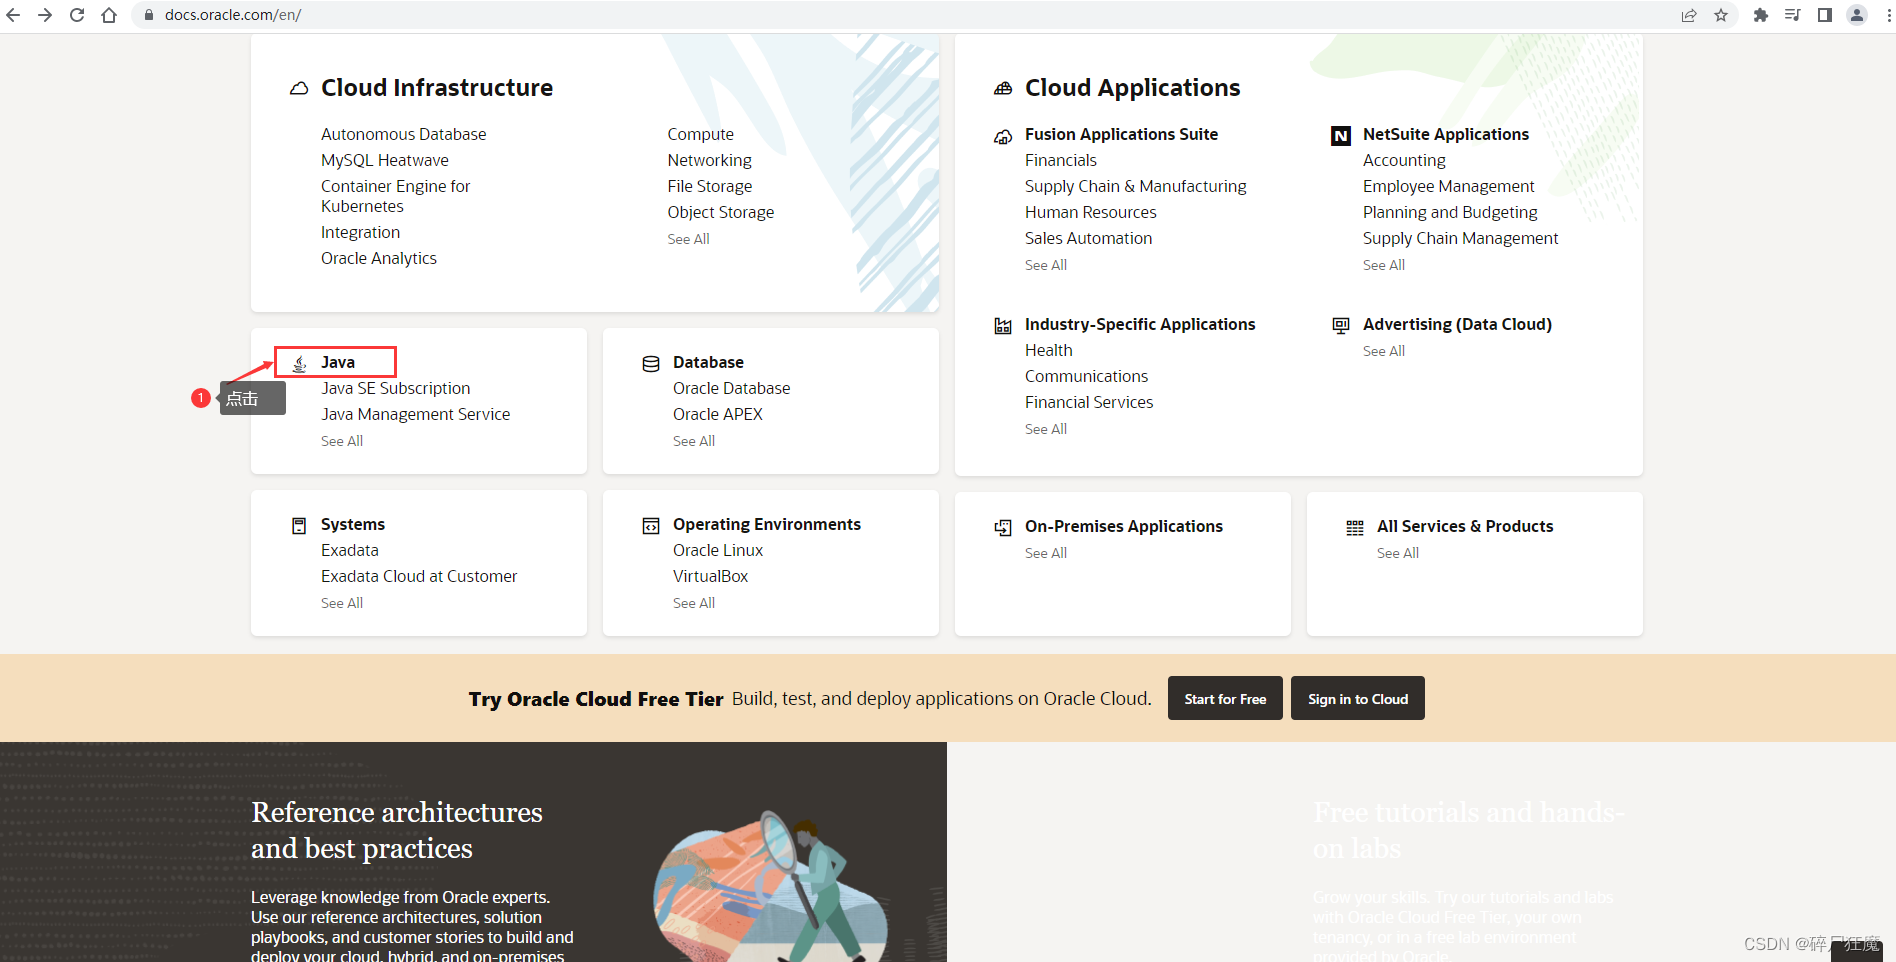
Task: Open Supply Chain Management link
Action: (1461, 238)
